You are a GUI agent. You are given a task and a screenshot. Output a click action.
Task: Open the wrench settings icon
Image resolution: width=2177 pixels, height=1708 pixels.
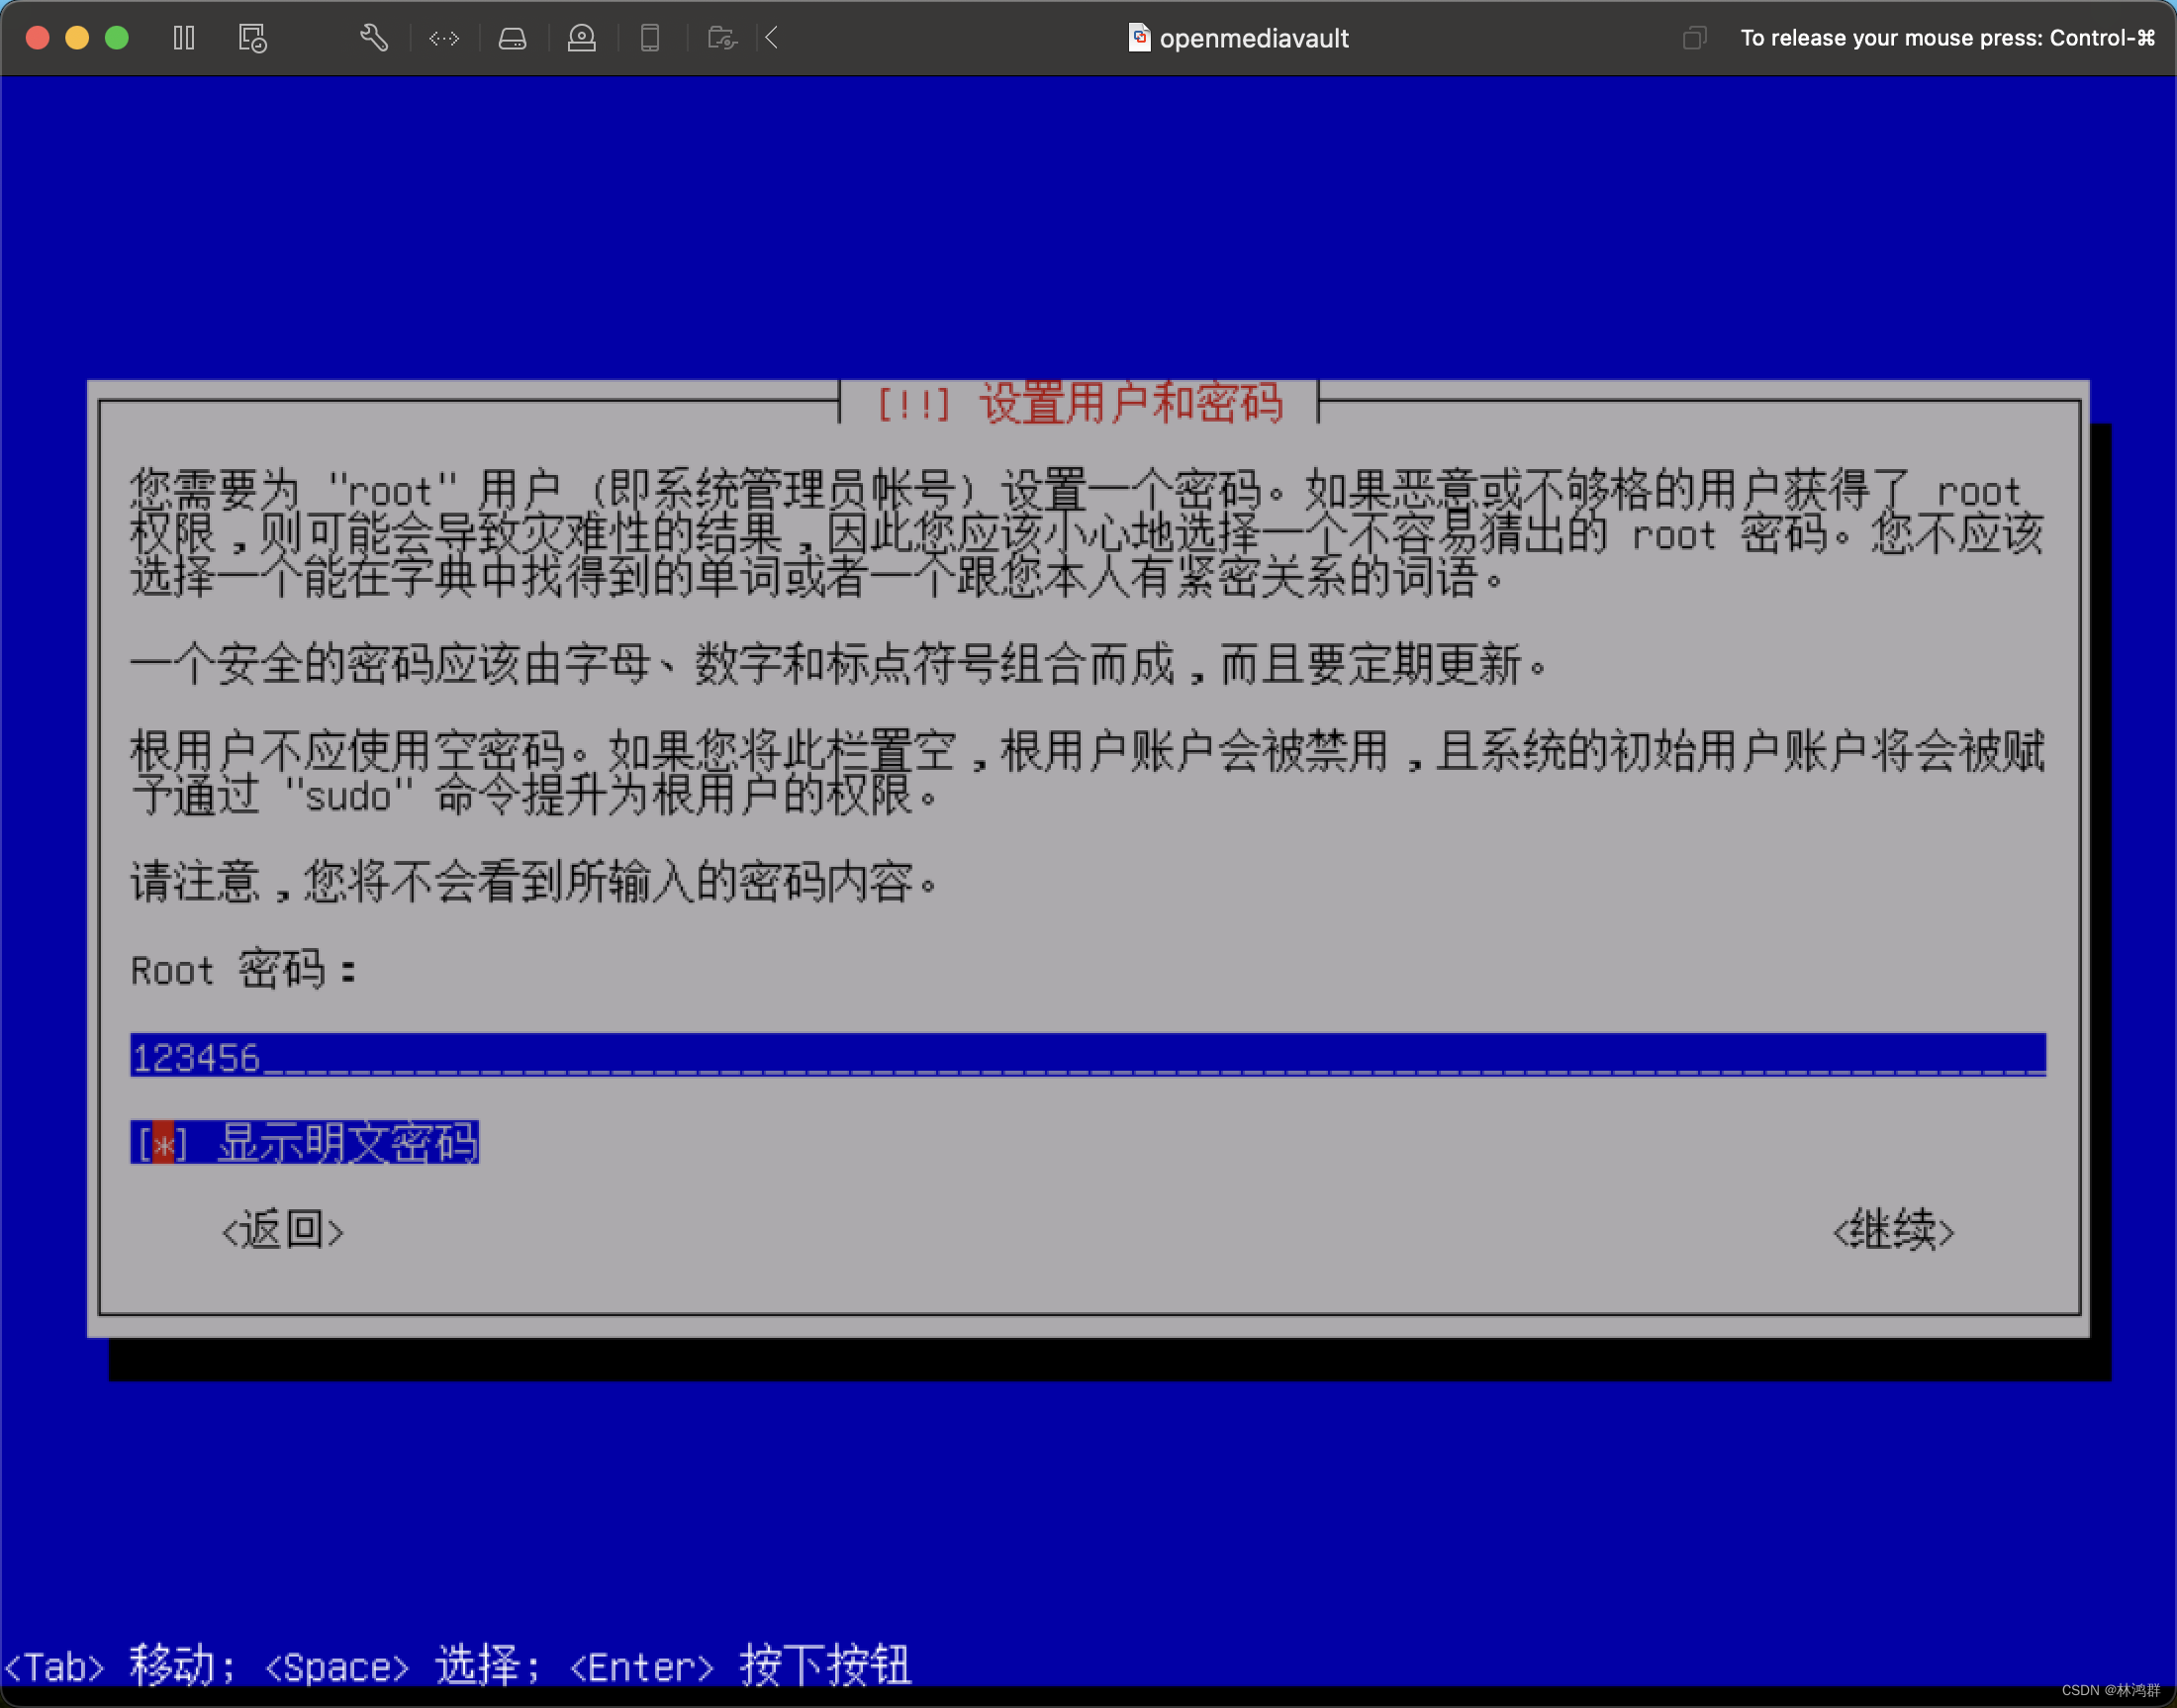click(373, 38)
